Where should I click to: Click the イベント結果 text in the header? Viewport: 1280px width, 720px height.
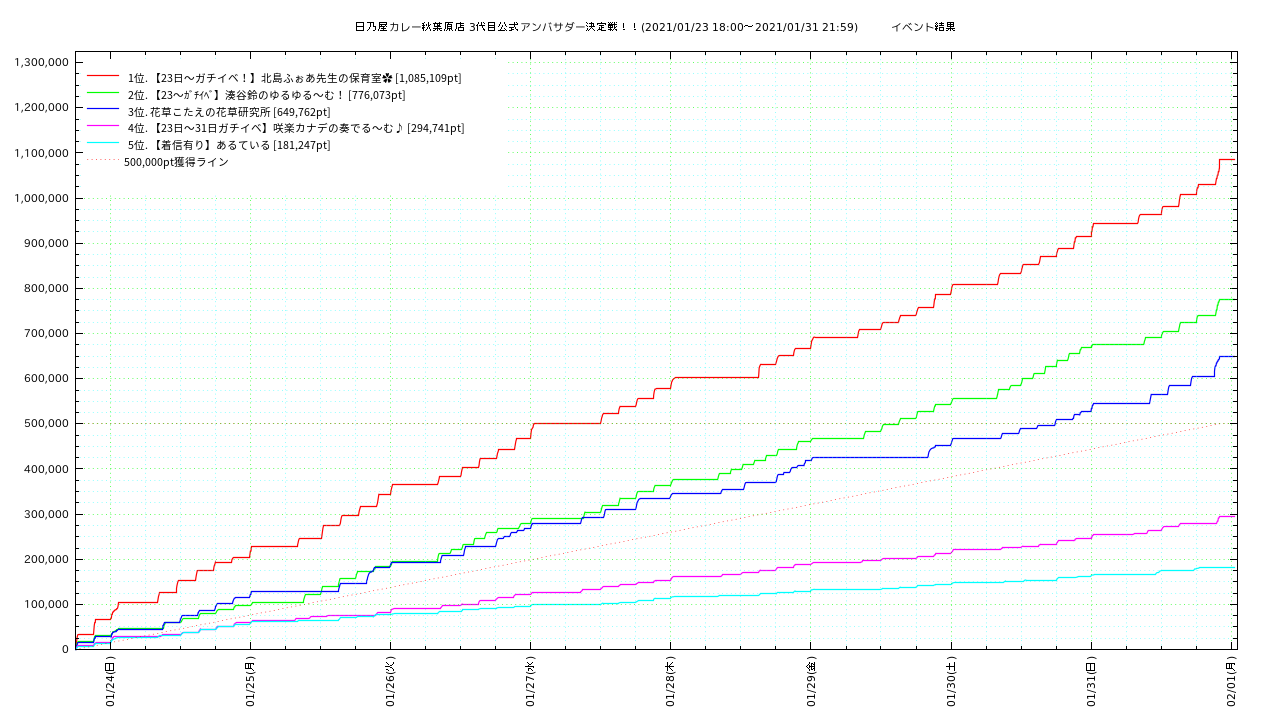pyautogui.click(x=923, y=27)
